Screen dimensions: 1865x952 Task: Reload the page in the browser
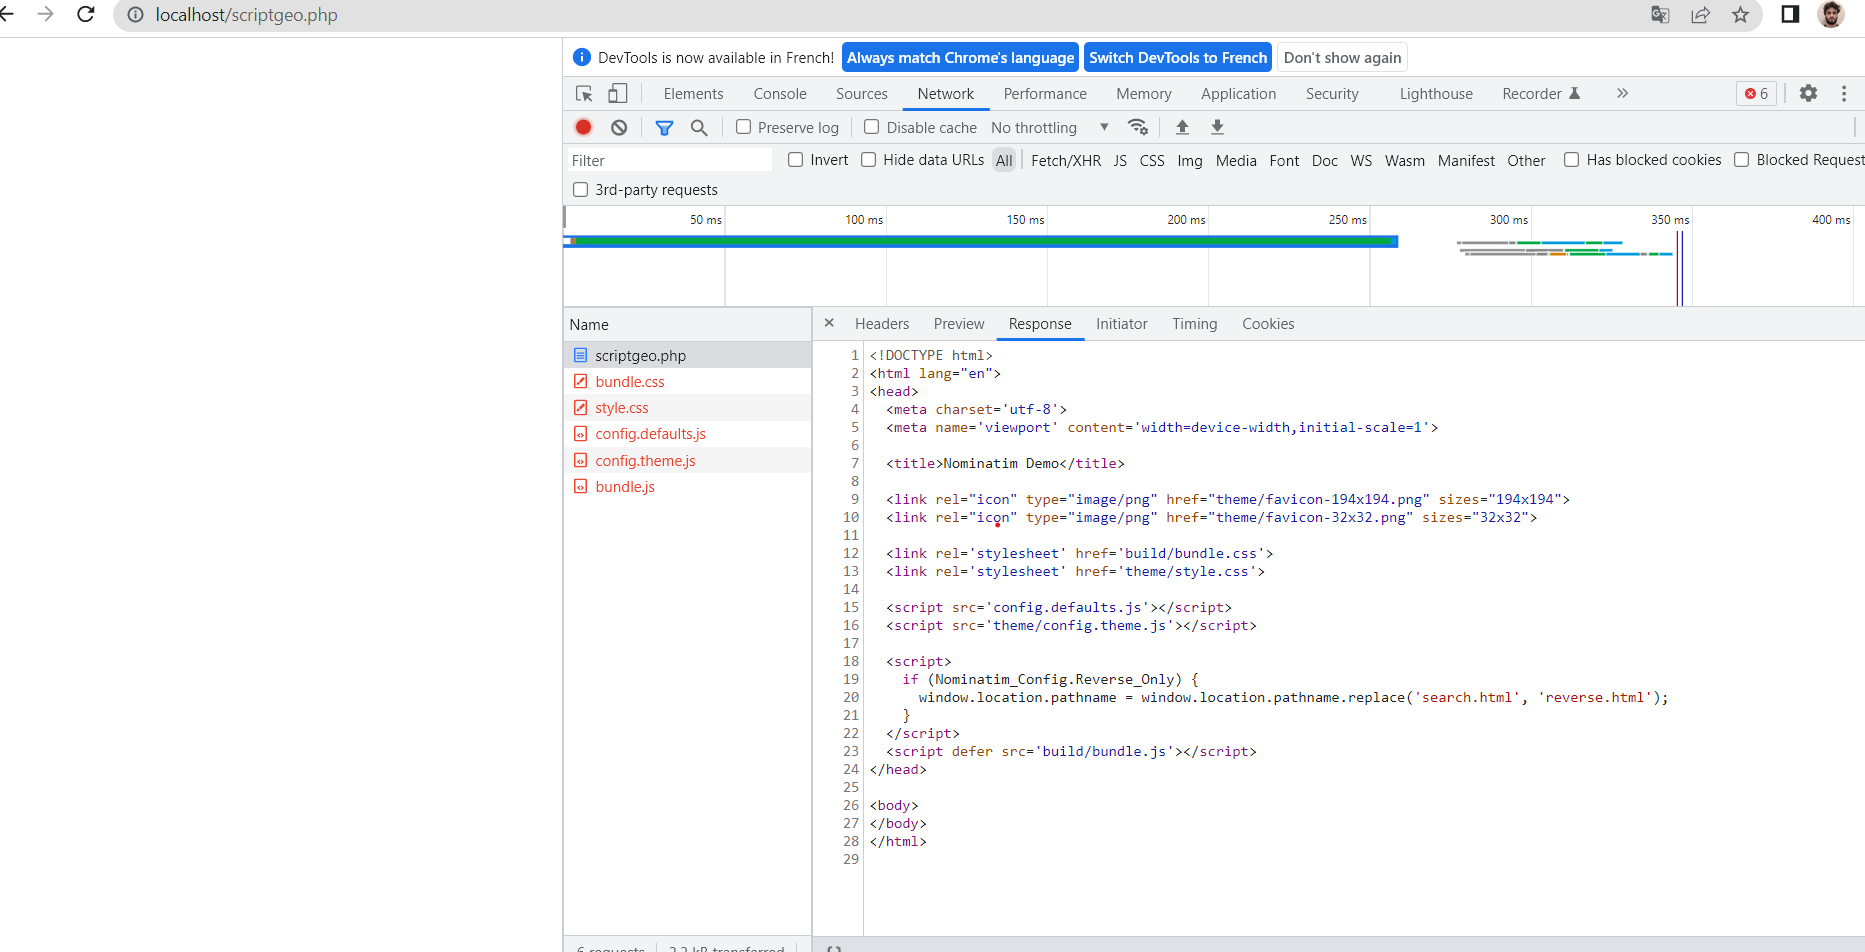(86, 14)
